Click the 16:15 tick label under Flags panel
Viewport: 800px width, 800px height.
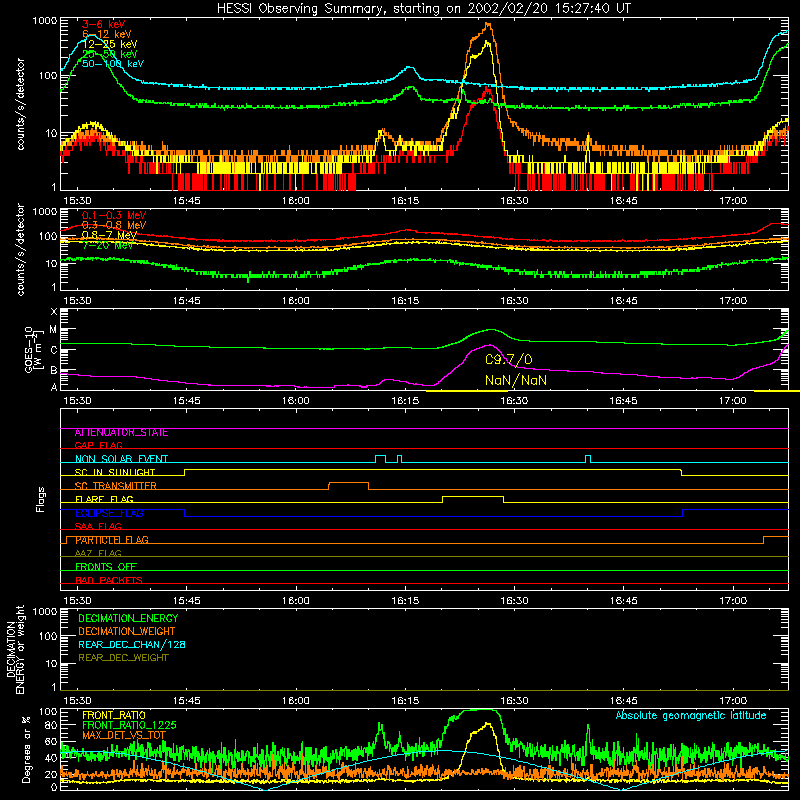click(x=405, y=601)
